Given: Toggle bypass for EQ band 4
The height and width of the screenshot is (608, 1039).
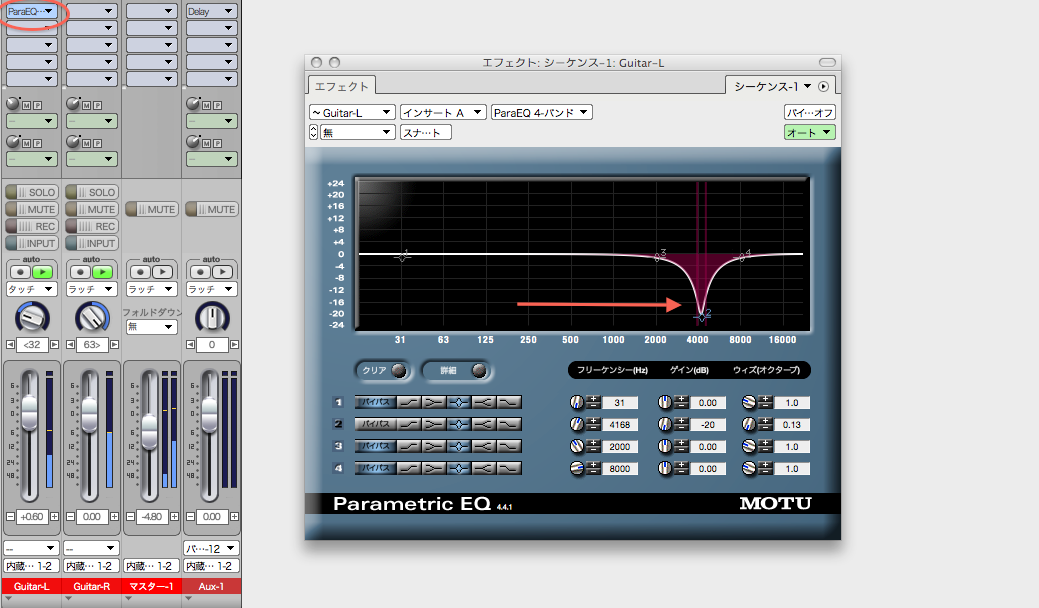Looking at the screenshot, I should click(376, 468).
